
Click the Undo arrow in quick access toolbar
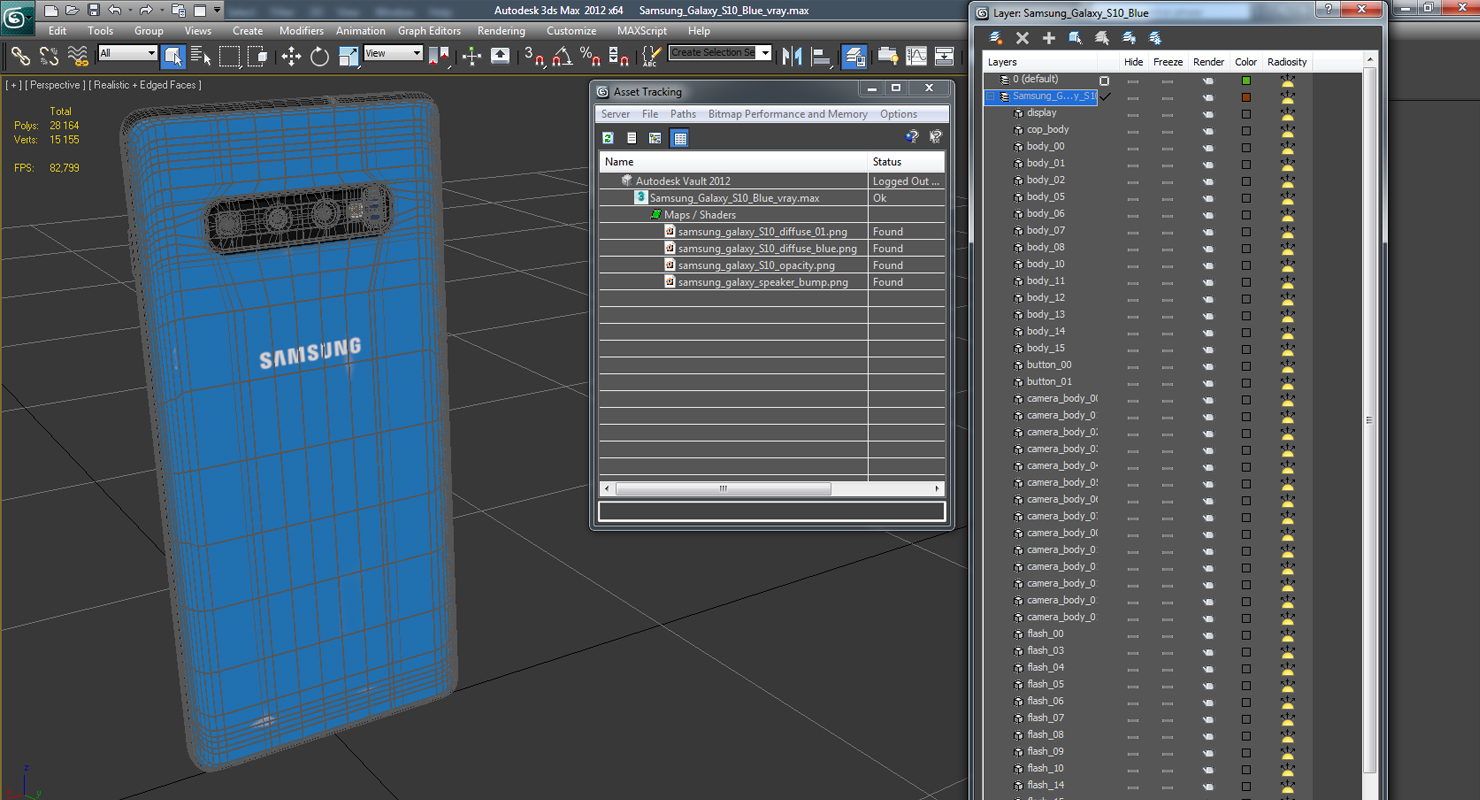[x=116, y=10]
